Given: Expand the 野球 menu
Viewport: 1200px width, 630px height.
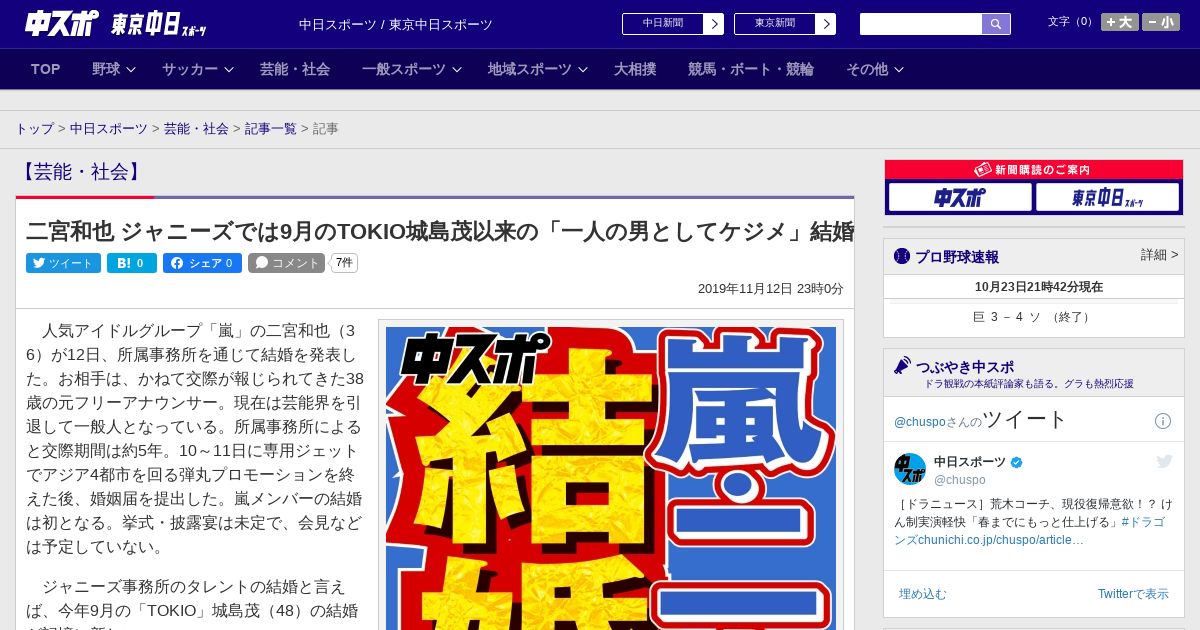Looking at the screenshot, I should coord(114,69).
